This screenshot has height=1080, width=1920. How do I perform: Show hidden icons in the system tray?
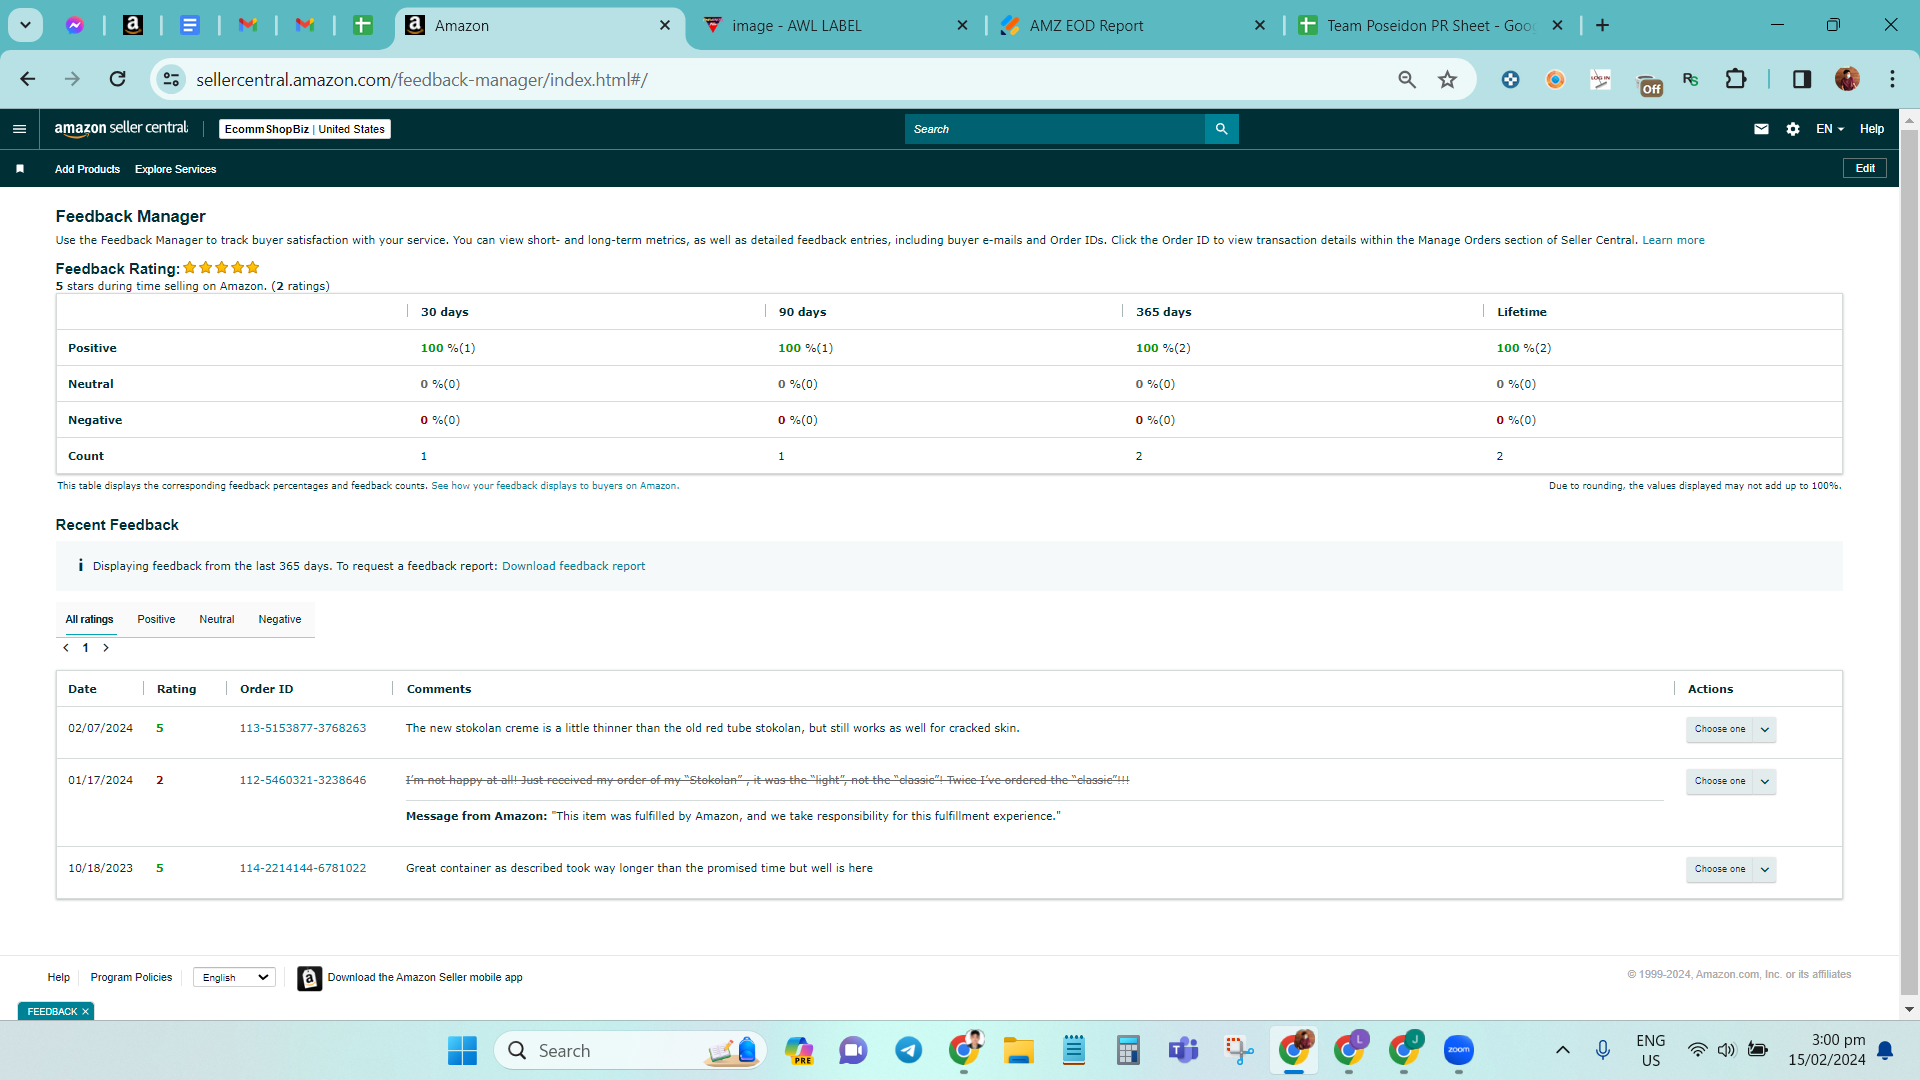pyautogui.click(x=1562, y=1050)
